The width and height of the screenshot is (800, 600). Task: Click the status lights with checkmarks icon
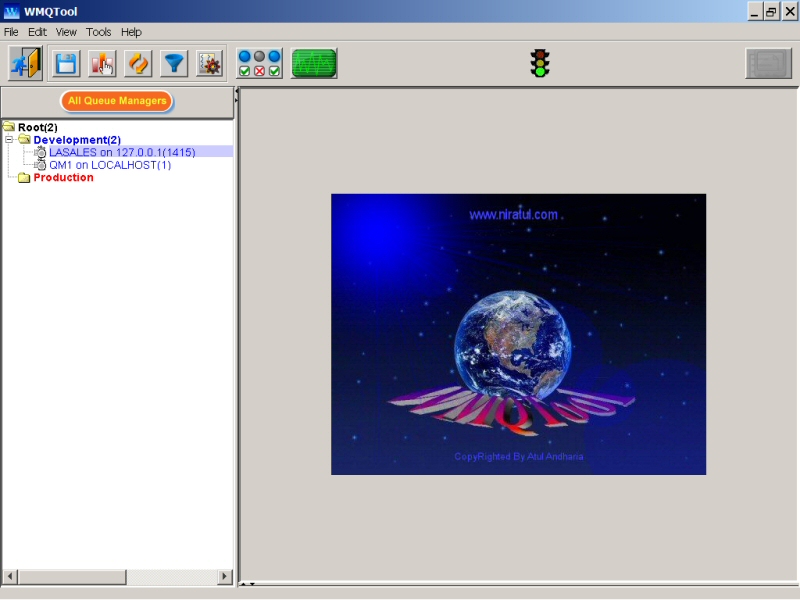point(259,64)
